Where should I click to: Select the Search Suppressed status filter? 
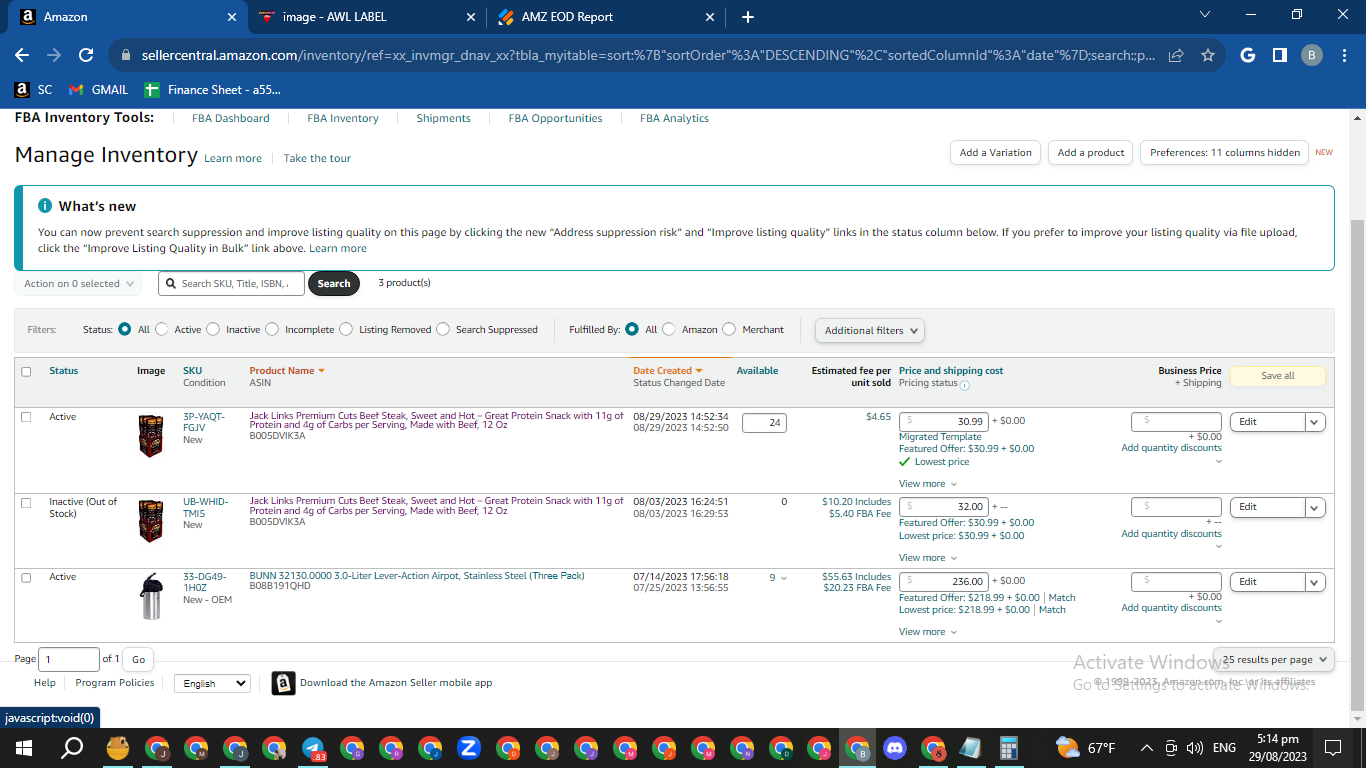point(445,329)
